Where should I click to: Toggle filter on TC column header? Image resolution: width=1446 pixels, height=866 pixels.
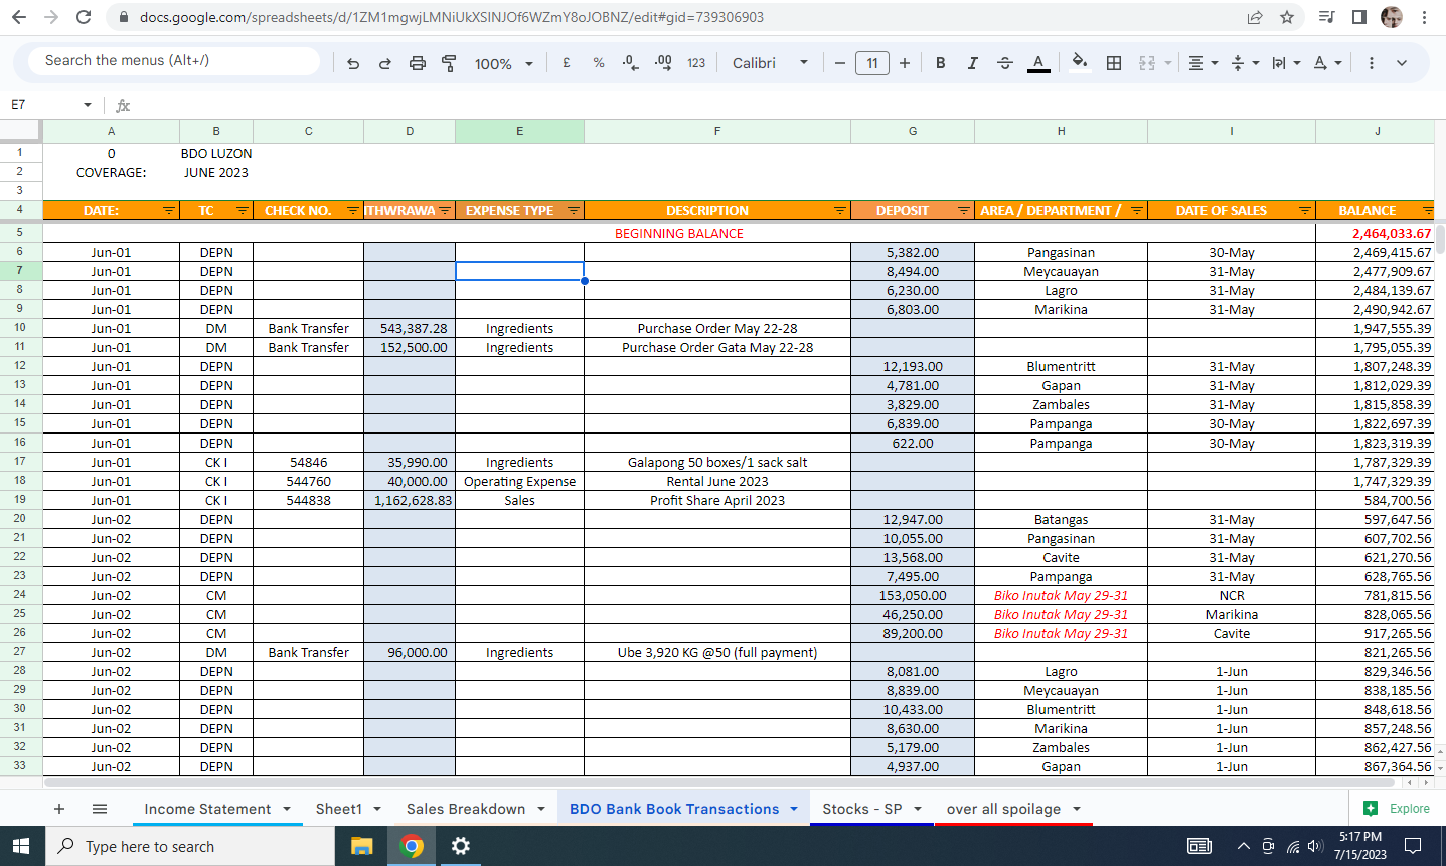click(243, 210)
